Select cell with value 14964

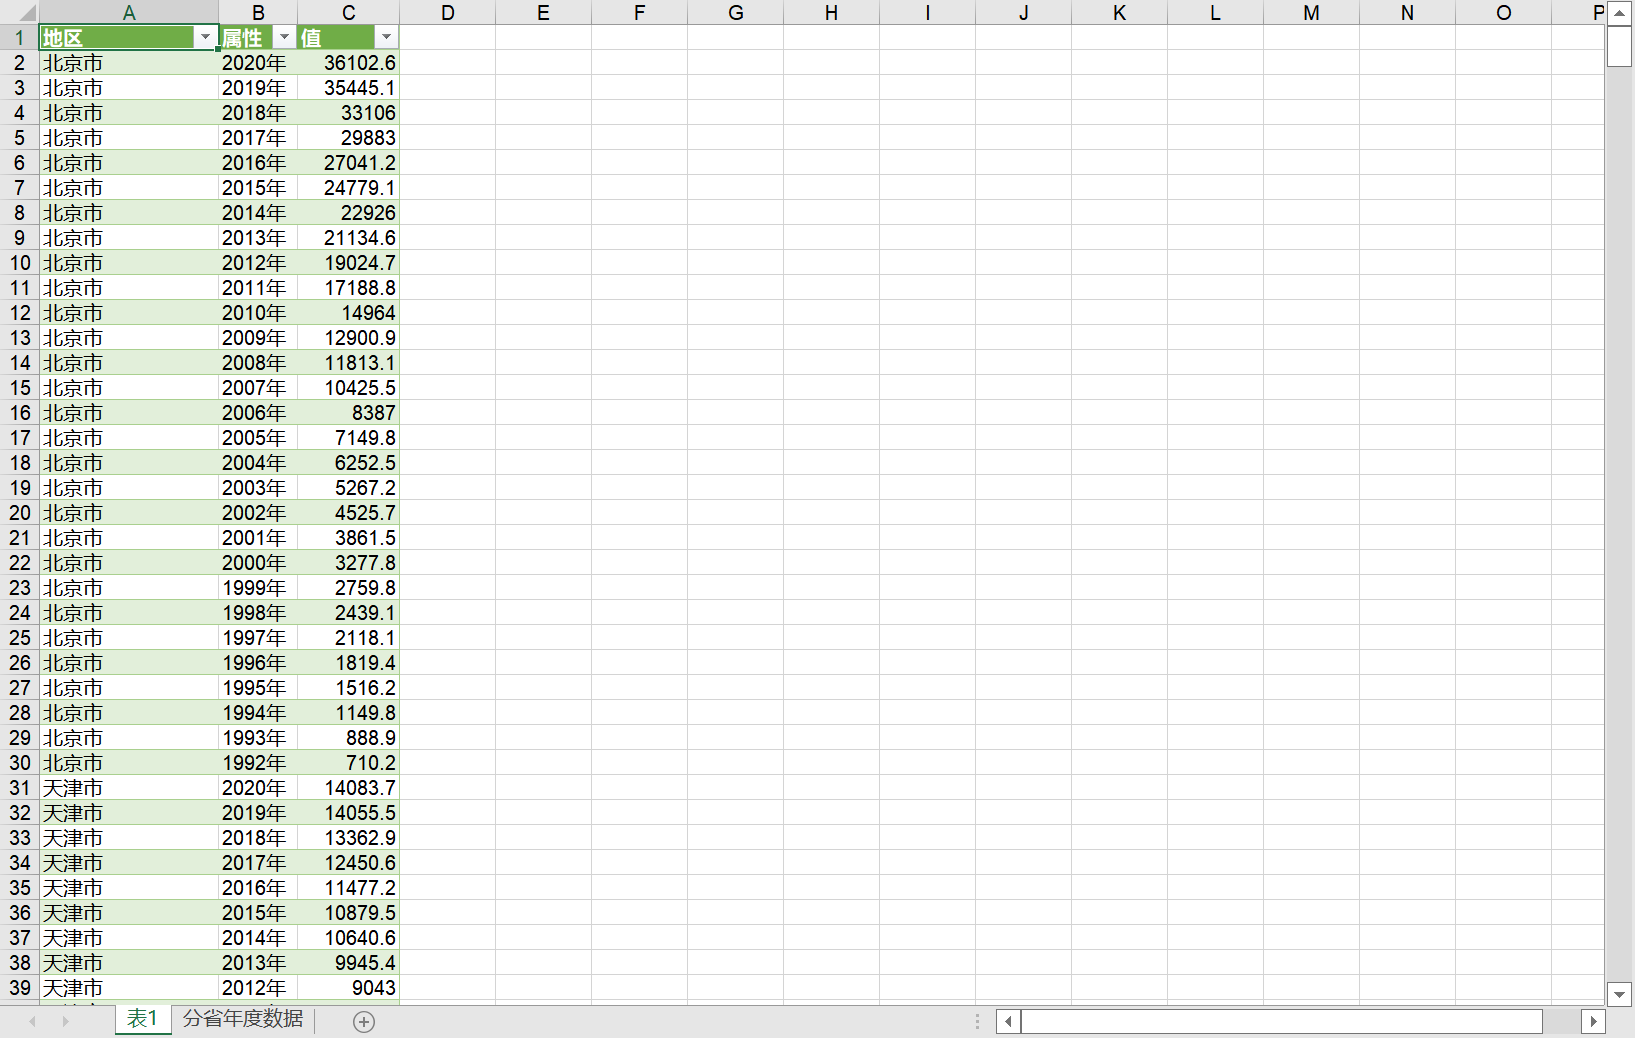(x=348, y=313)
